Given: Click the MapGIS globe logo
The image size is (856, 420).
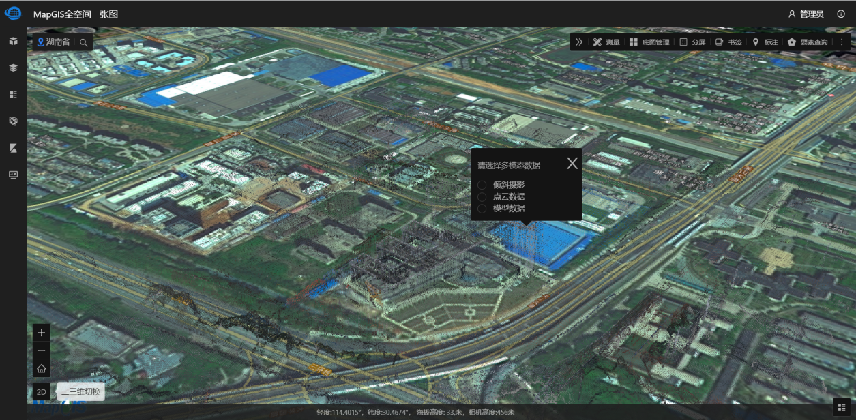Looking at the screenshot, I should (13, 14).
